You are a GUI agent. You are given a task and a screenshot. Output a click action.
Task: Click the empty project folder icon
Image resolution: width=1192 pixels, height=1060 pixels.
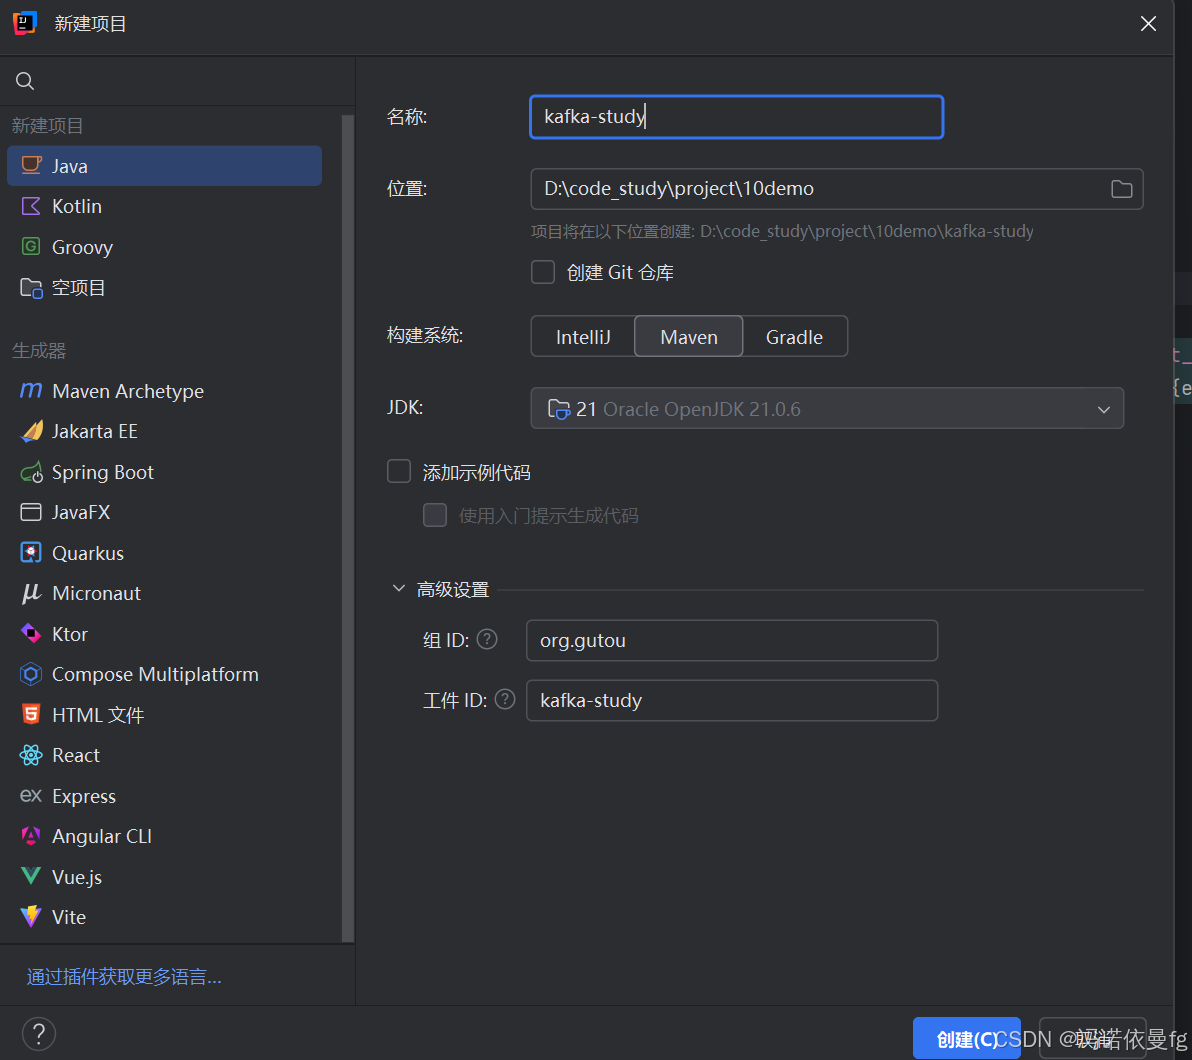(x=31, y=287)
